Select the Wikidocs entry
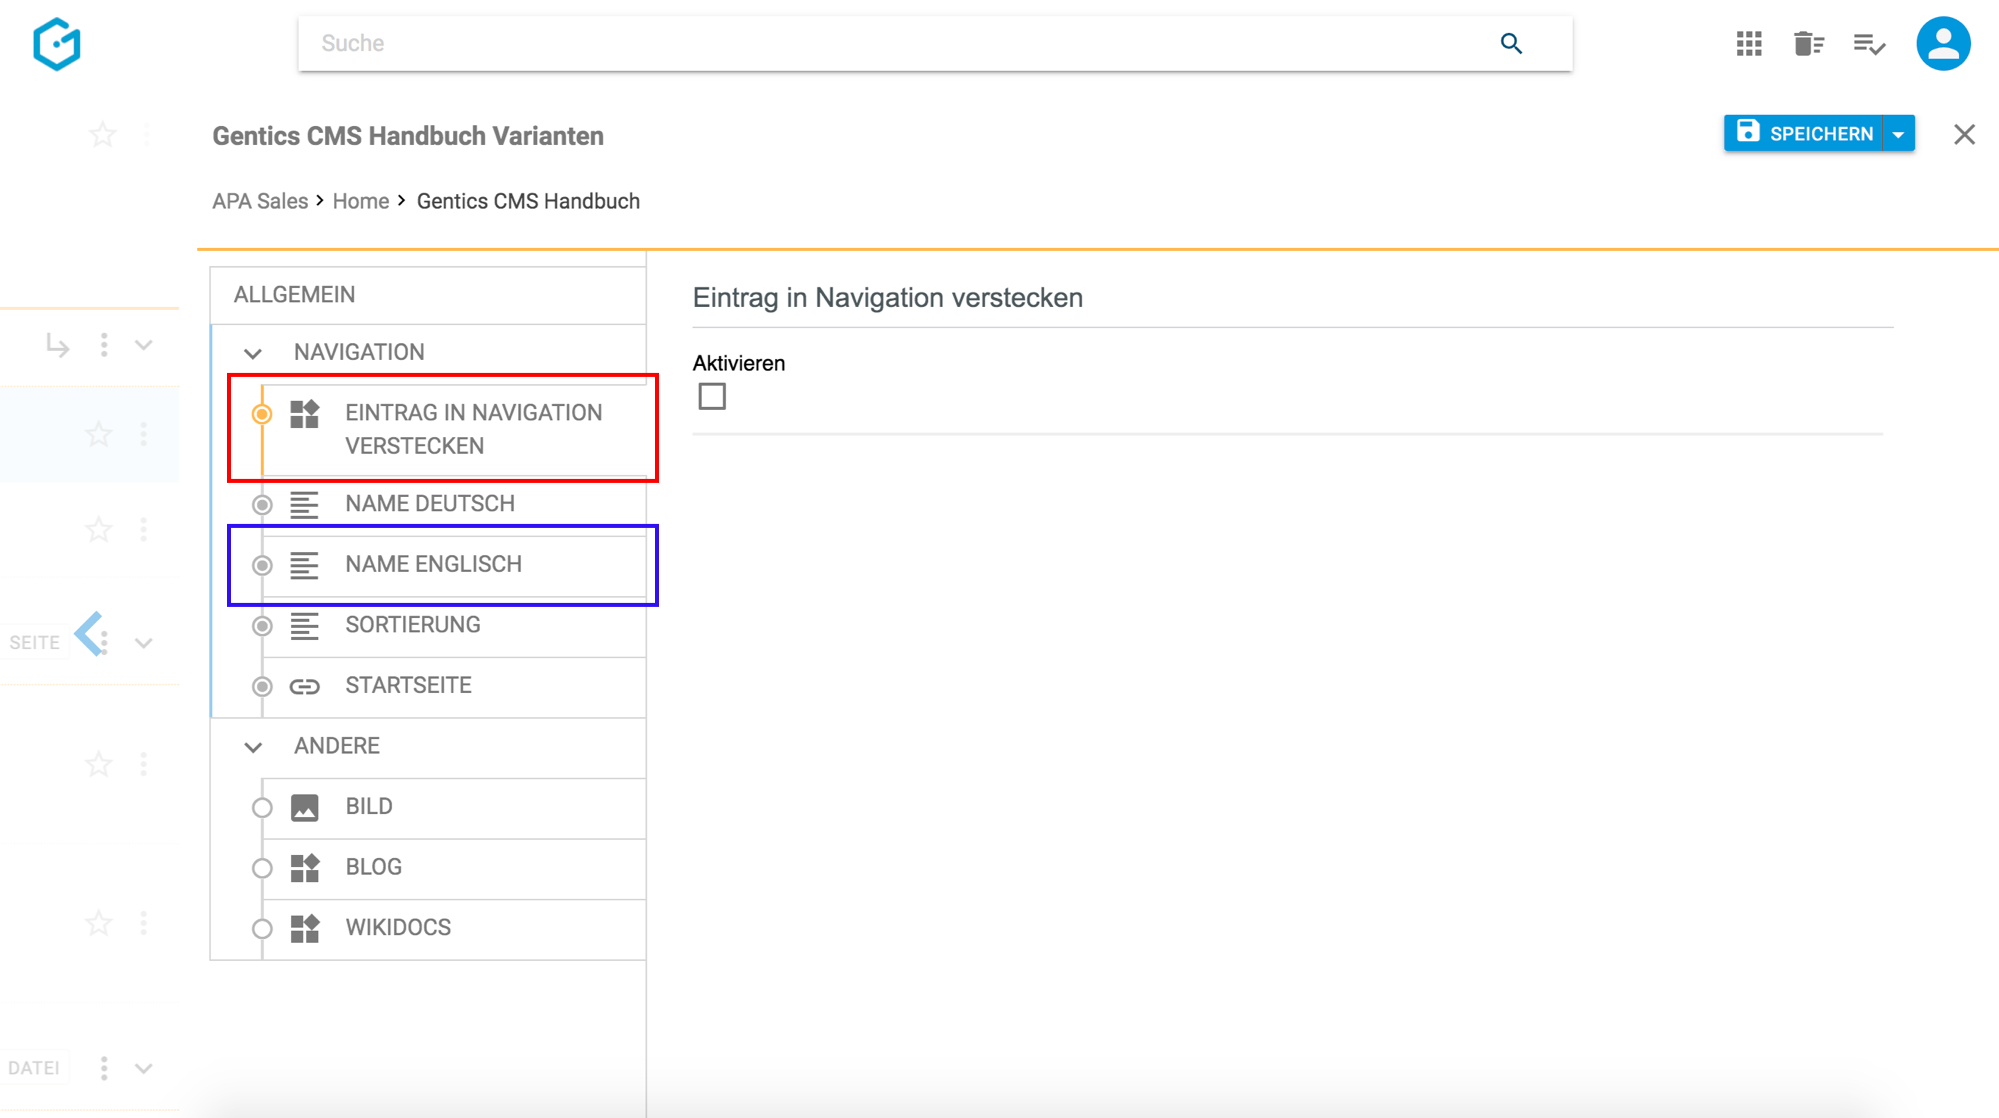The width and height of the screenshot is (1999, 1118). click(x=454, y=928)
